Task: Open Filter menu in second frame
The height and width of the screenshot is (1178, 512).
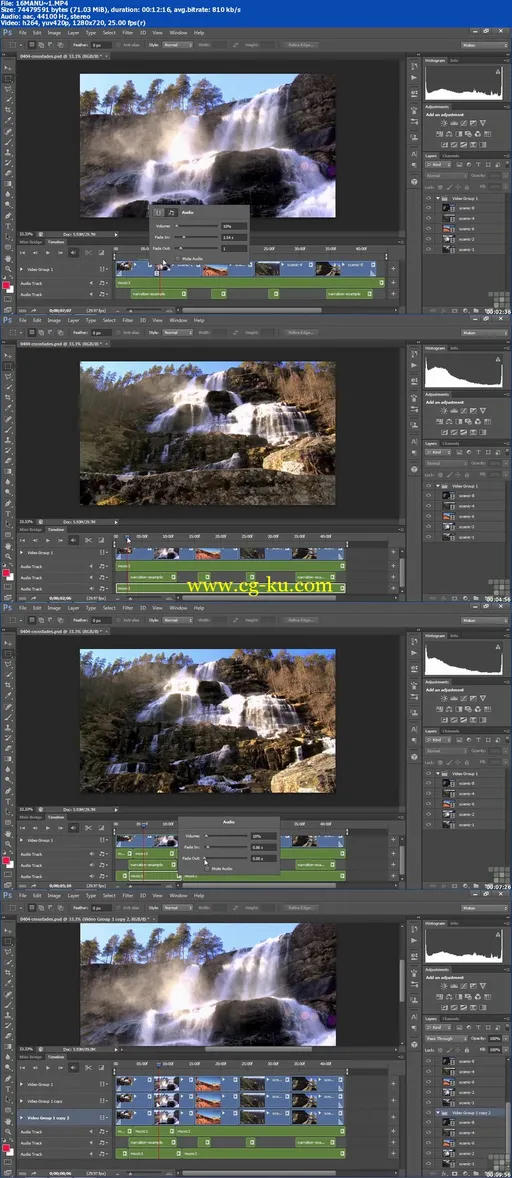Action: click(128, 320)
